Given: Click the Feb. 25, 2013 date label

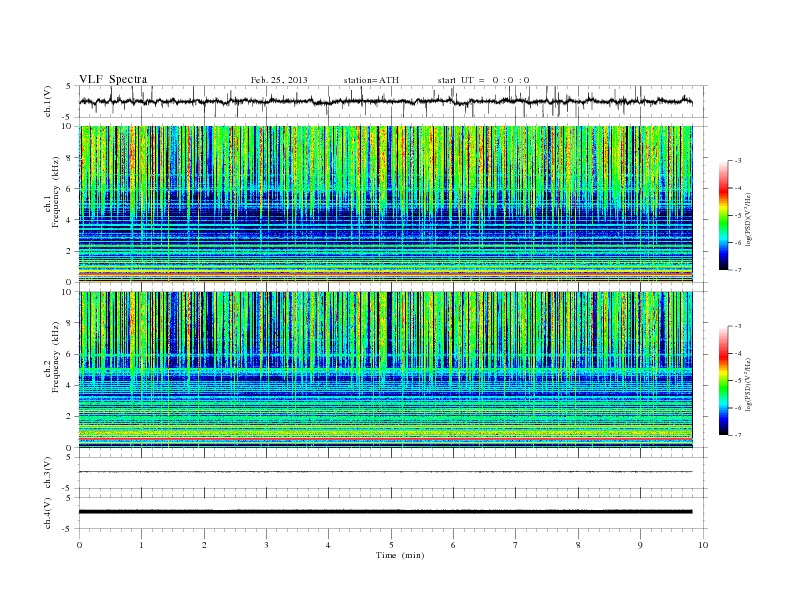Looking at the screenshot, I should [279, 80].
